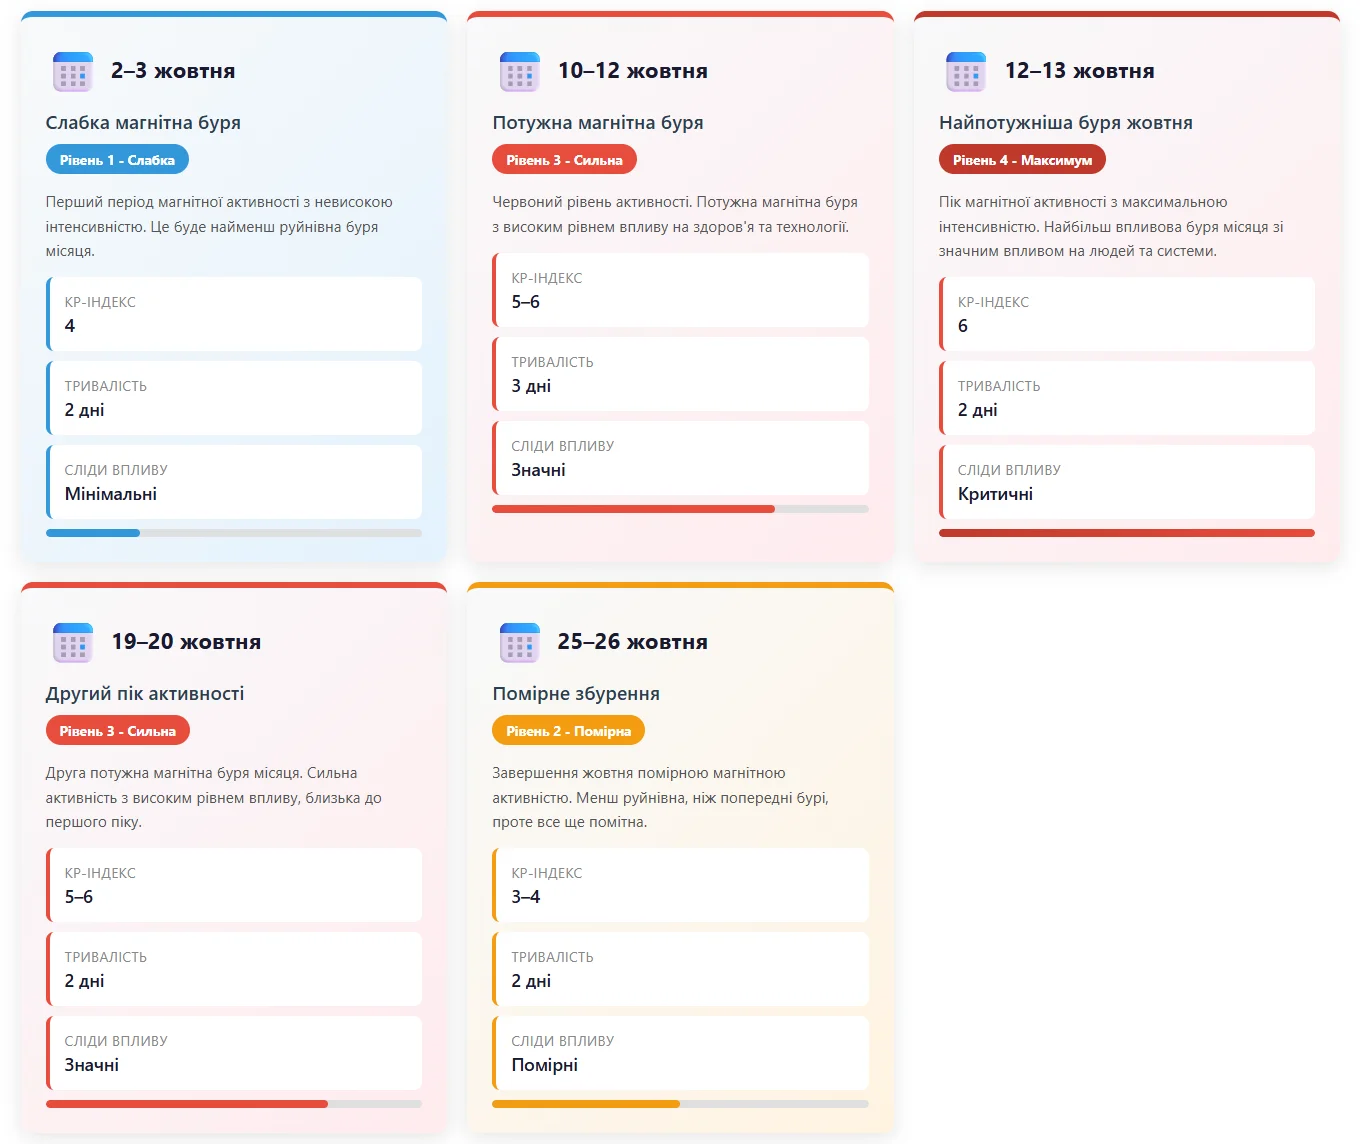This screenshot has height=1144, width=1367.
Task: Click the KP-індекс box showing 3–4
Action: [681, 885]
